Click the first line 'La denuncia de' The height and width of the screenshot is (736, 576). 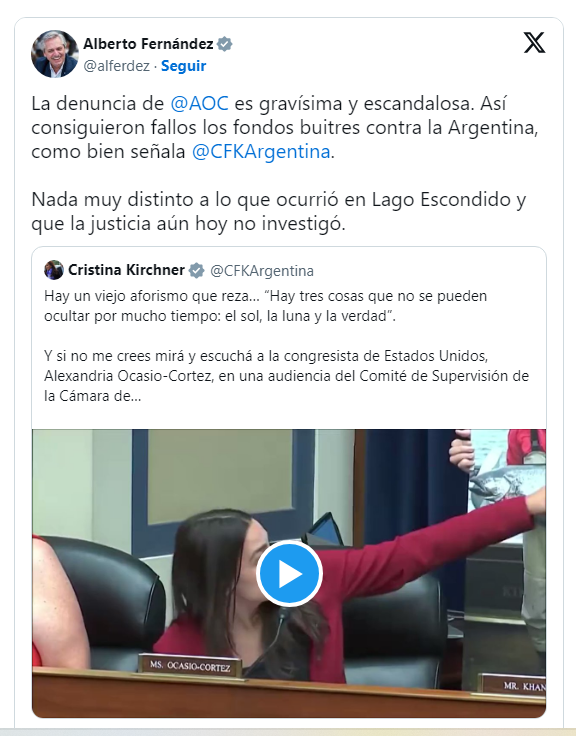click(x=98, y=103)
